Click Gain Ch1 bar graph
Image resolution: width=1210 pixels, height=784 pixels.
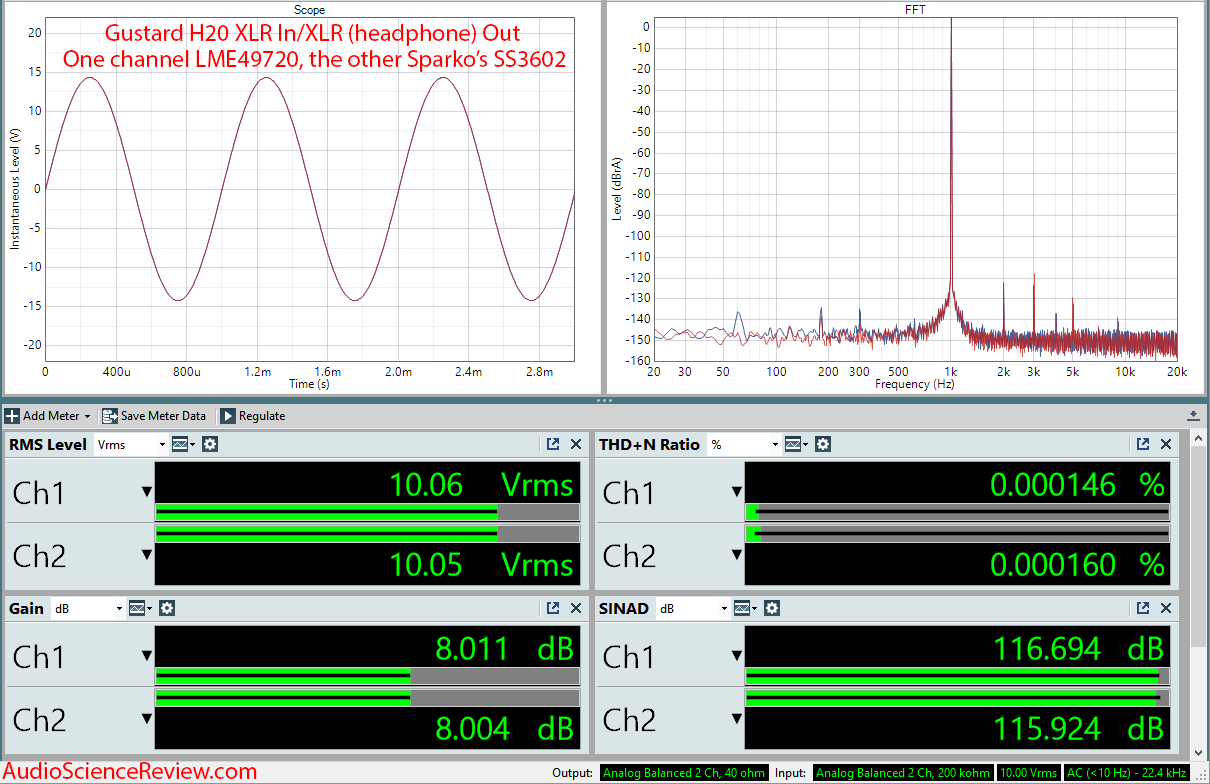pos(367,676)
